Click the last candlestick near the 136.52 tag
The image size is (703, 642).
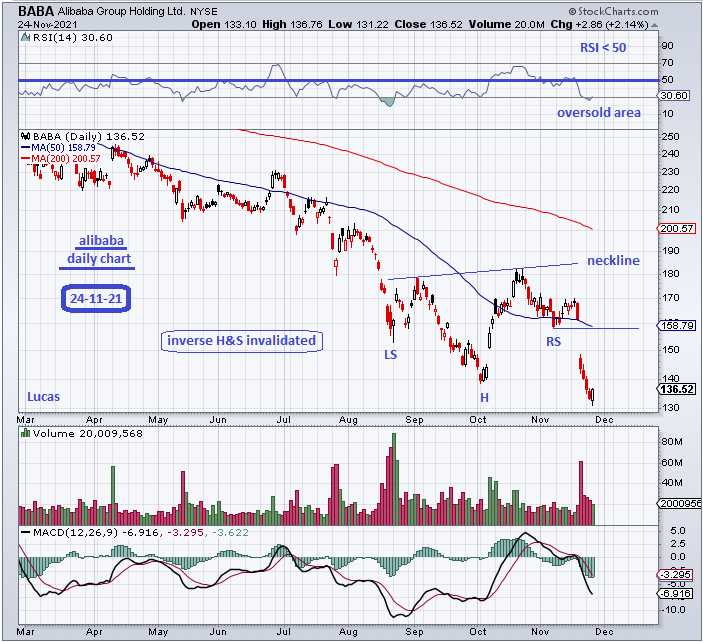point(593,396)
